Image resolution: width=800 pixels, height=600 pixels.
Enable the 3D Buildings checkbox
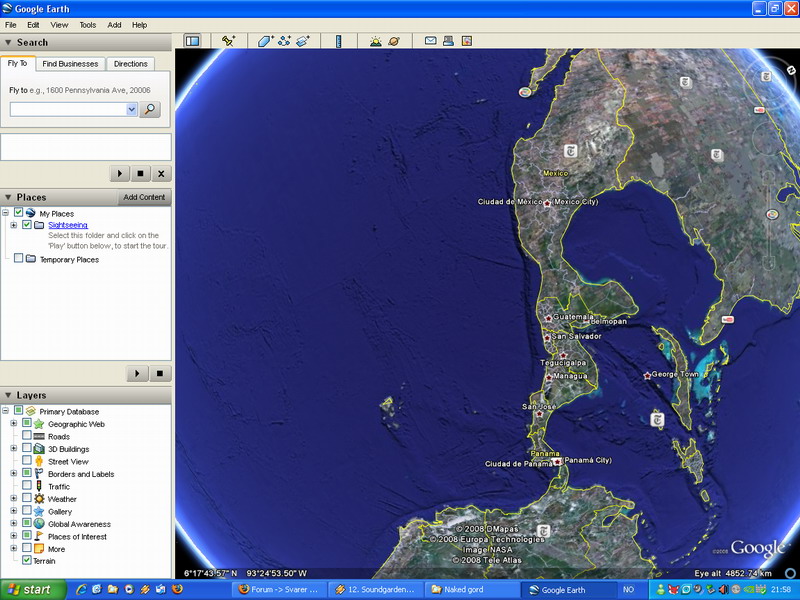27,448
